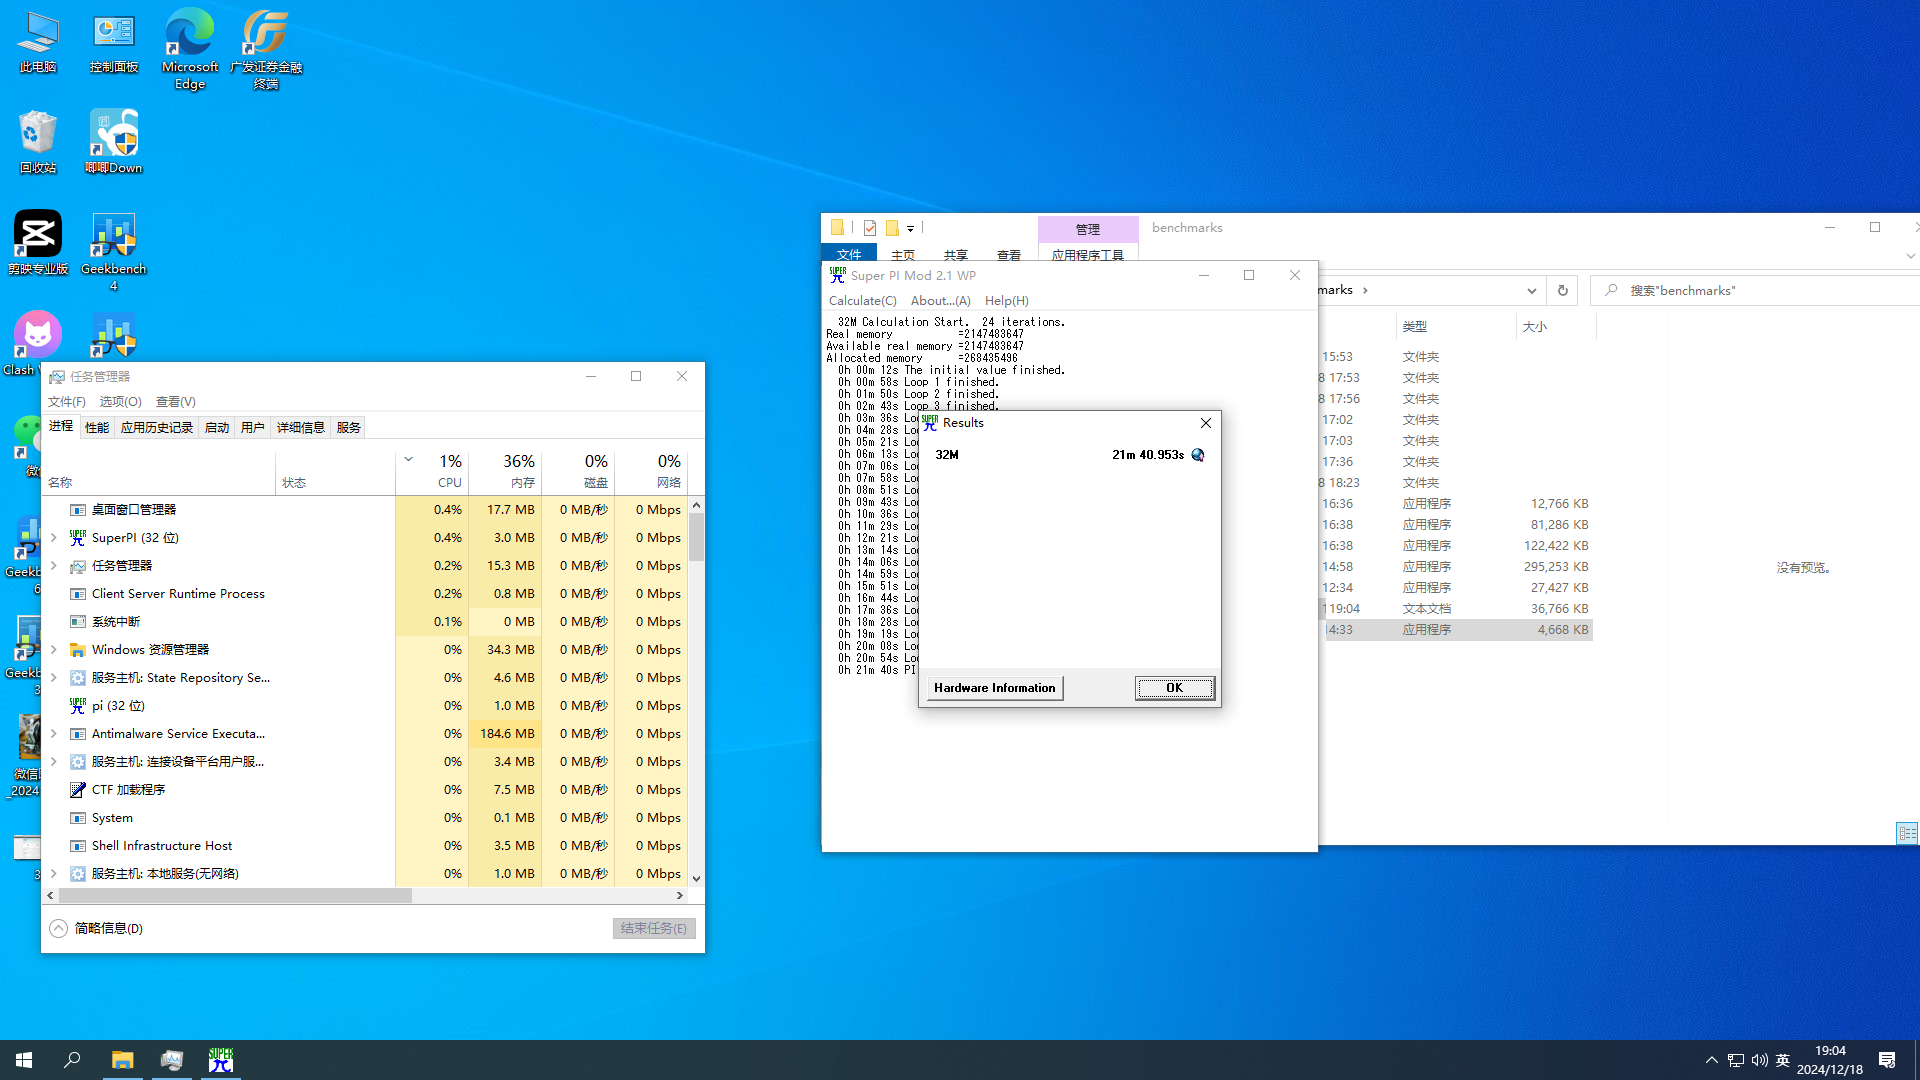The height and width of the screenshot is (1080, 1920).
Task: Open Task Manager 文件(F) menu
Action: 67,401
